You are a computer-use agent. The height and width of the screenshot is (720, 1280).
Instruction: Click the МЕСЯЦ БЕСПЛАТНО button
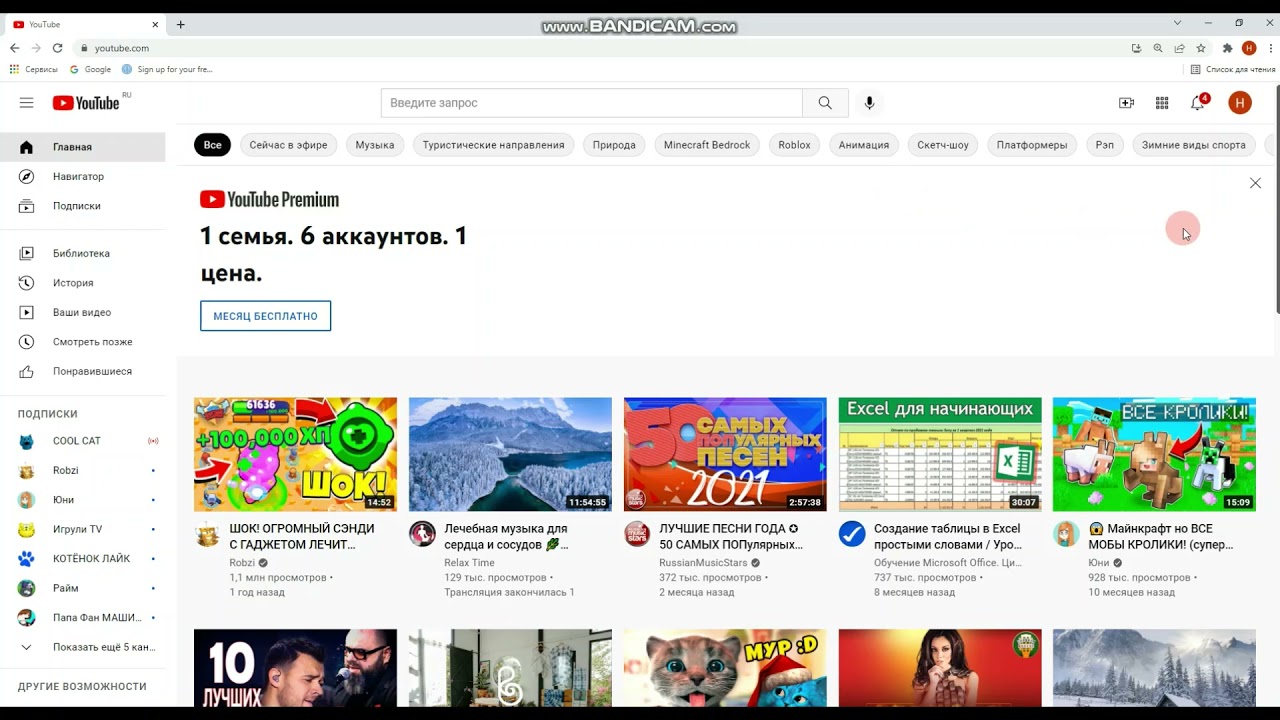click(265, 316)
